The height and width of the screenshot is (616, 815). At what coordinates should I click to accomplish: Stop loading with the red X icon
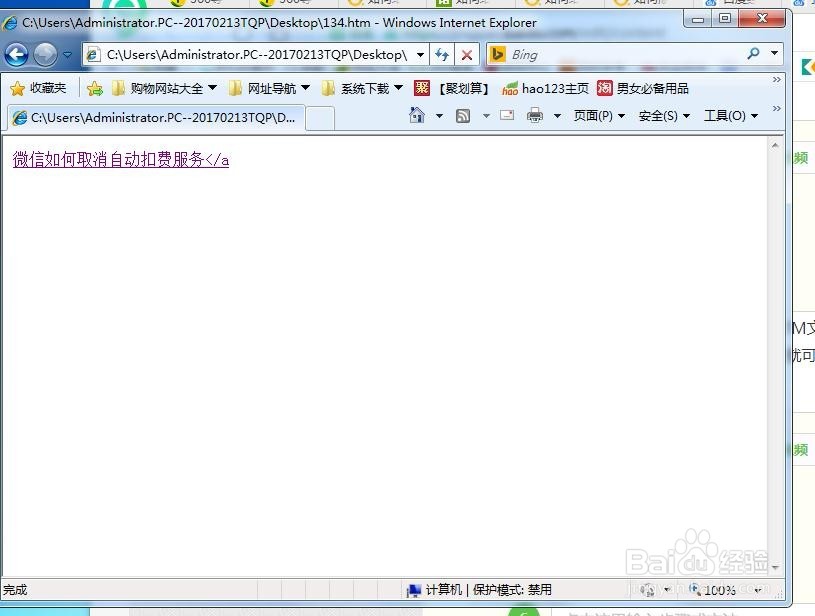[x=467, y=55]
